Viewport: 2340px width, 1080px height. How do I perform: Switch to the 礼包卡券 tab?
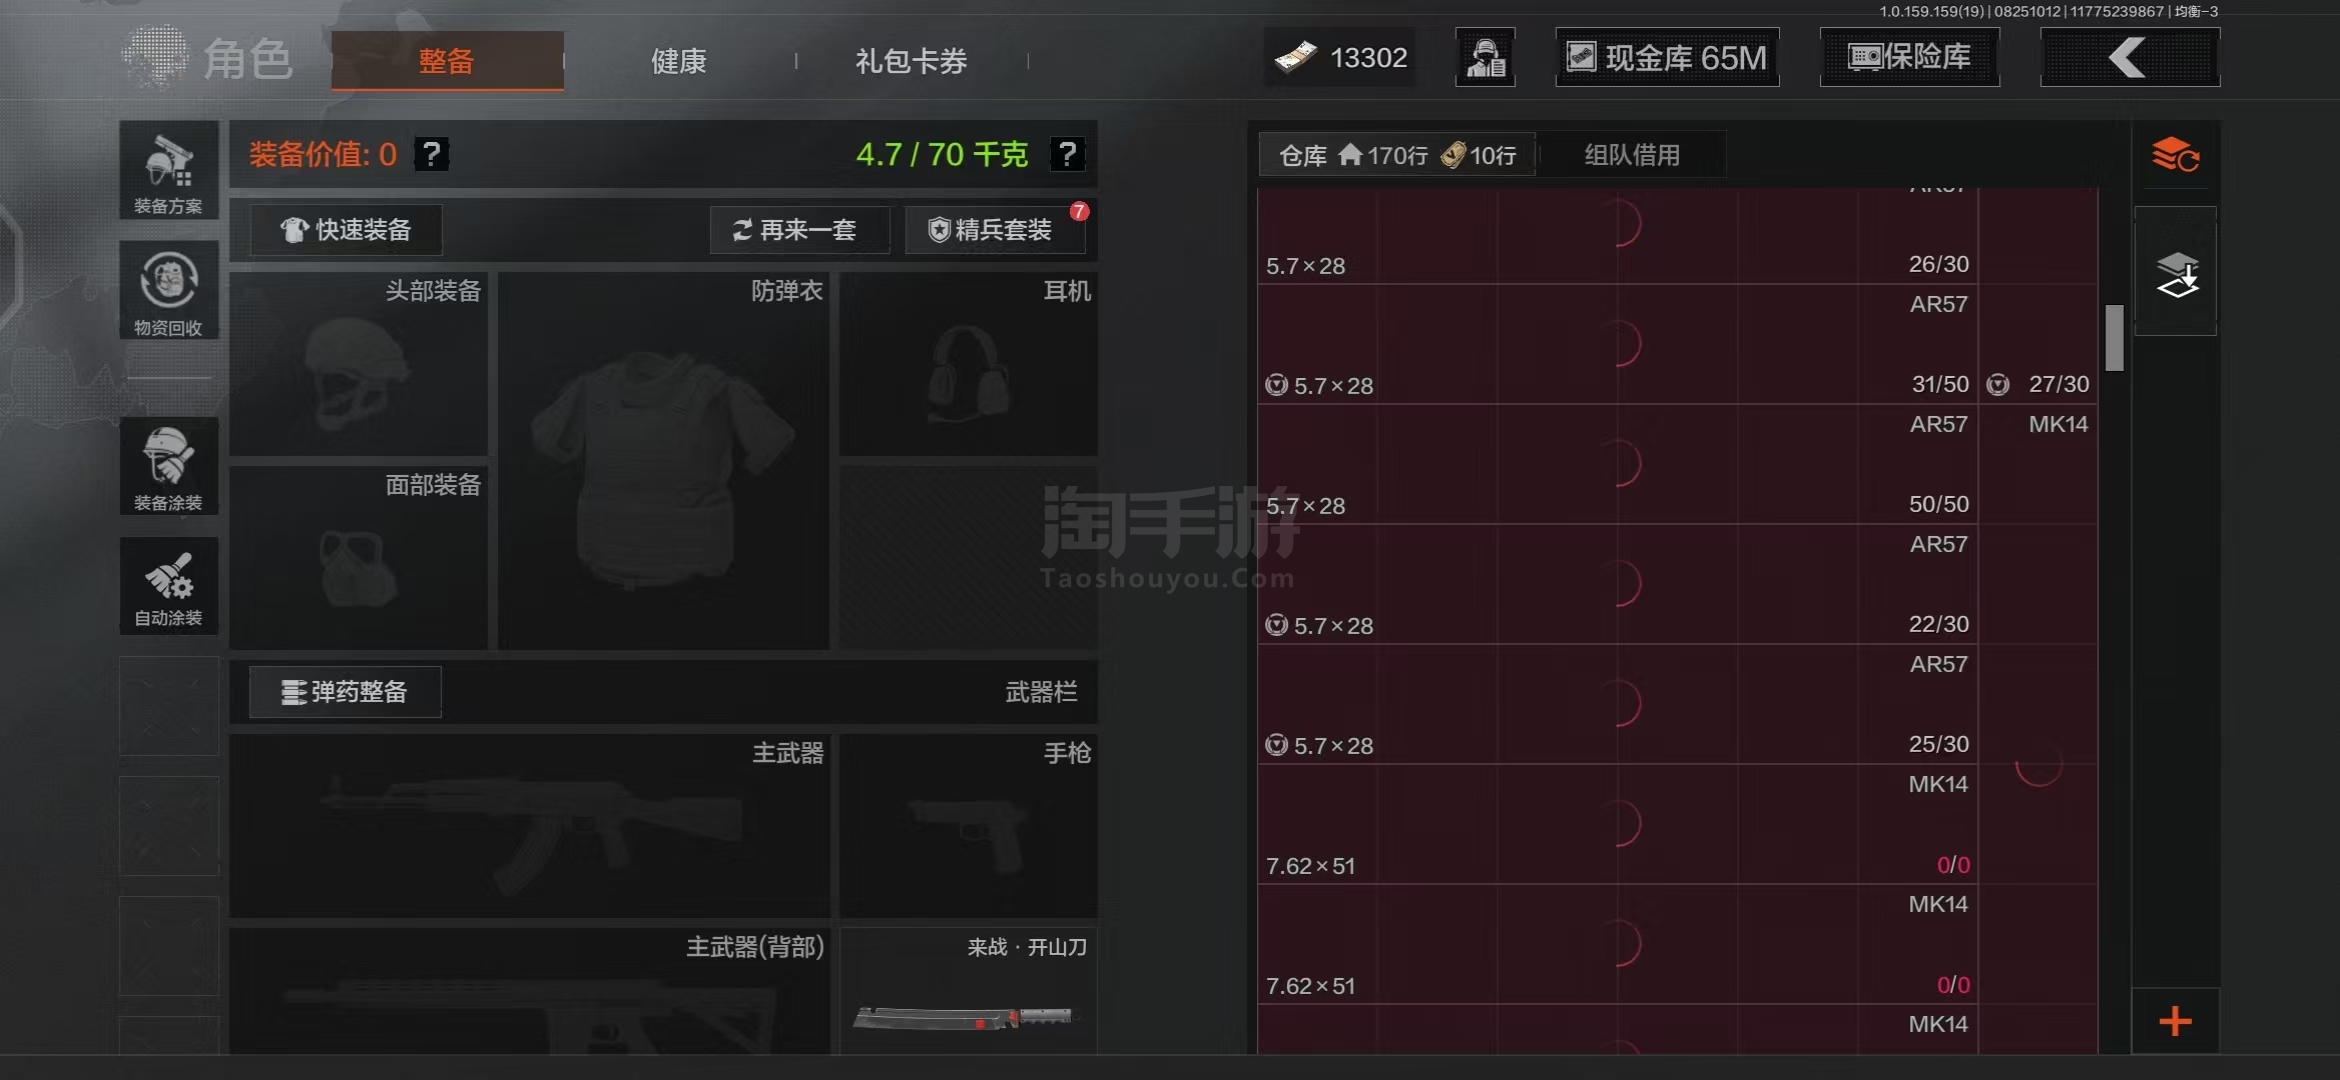pyautogui.click(x=911, y=61)
